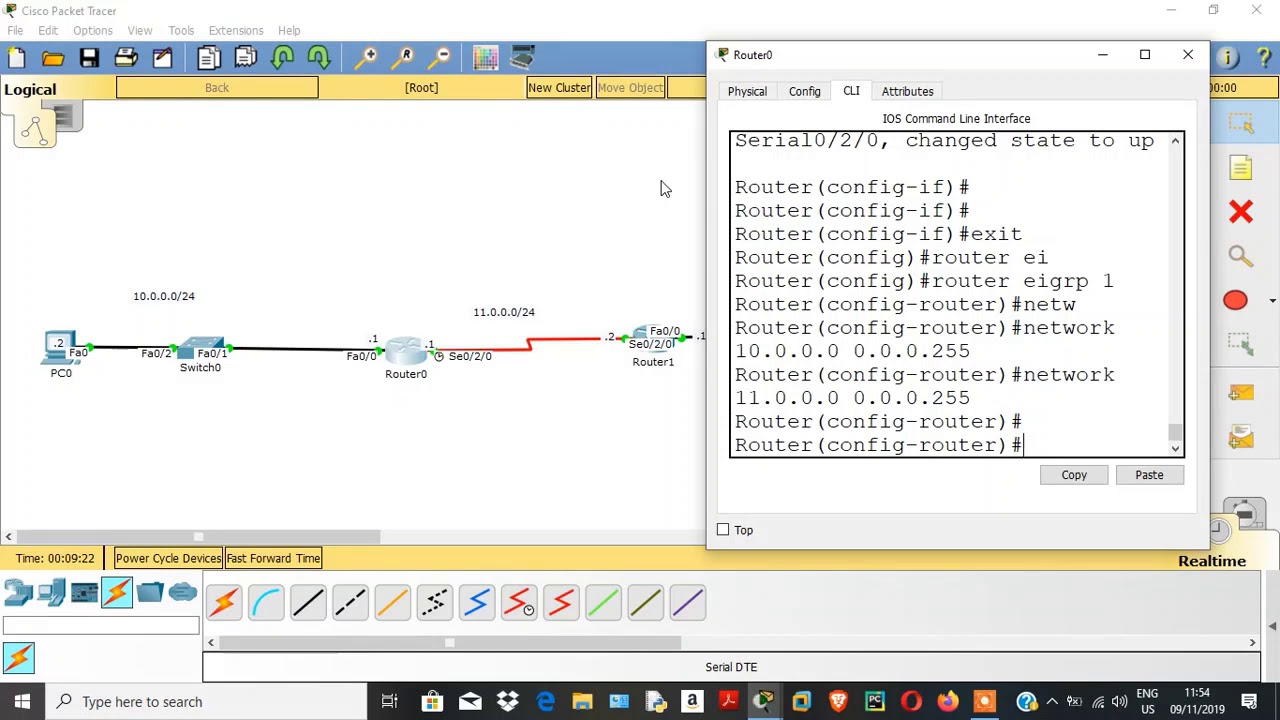
Task: Open File Explorer from the taskbar
Action: (x=582, y=701)
